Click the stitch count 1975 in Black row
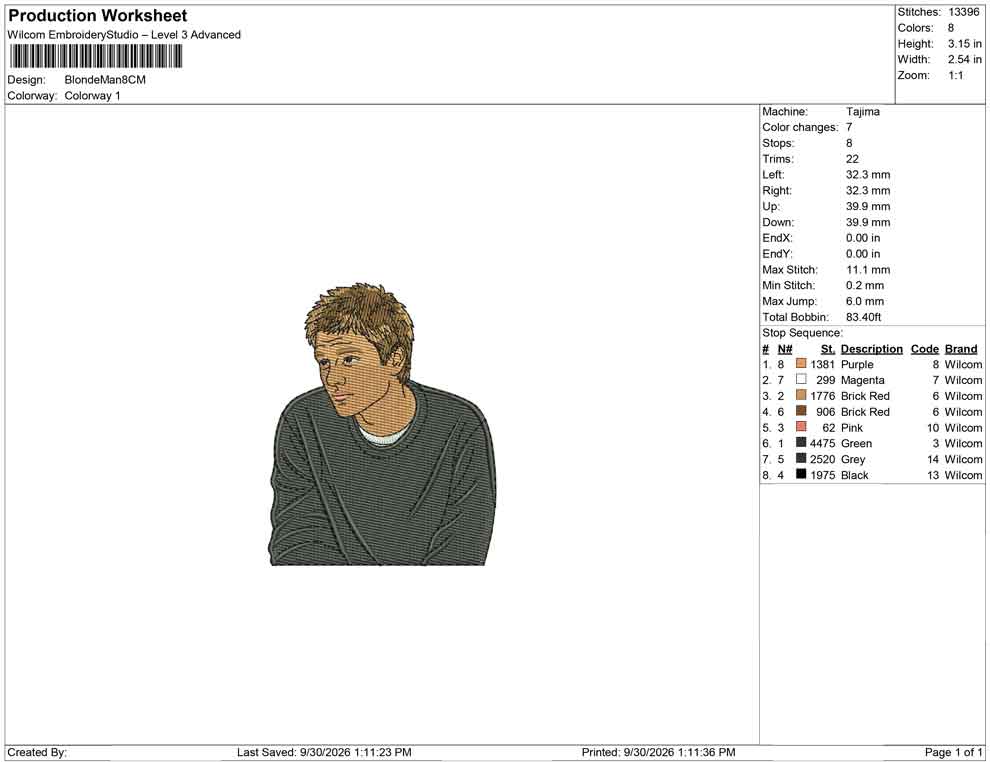Image resolution: width=990 pixels, height=762 pixels. (x=822, y=475)
